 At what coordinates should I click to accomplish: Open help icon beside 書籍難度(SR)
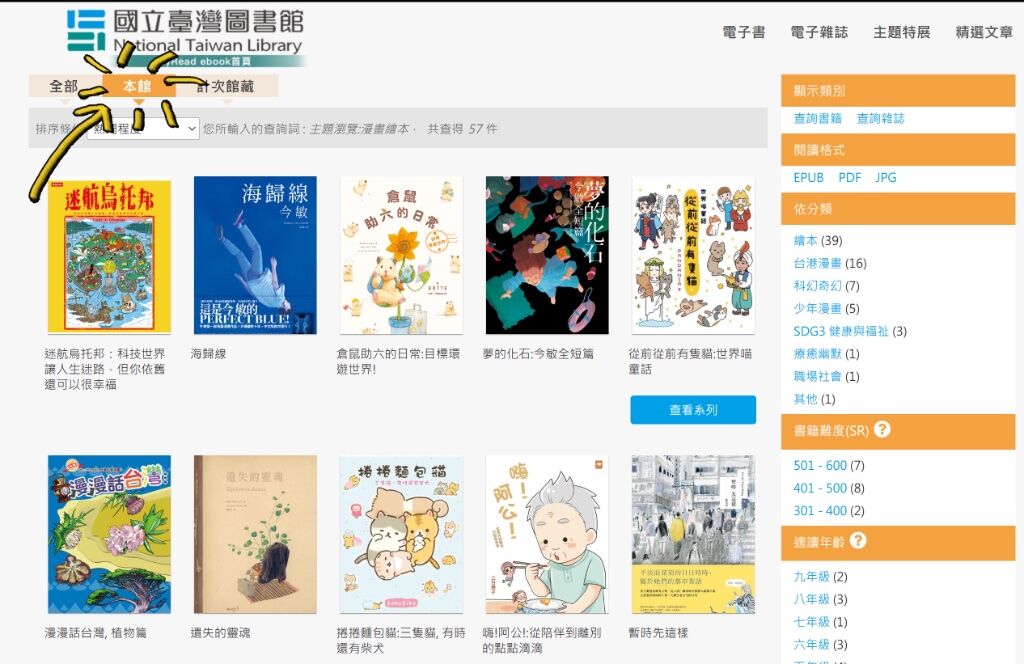[x=882, y=429]
